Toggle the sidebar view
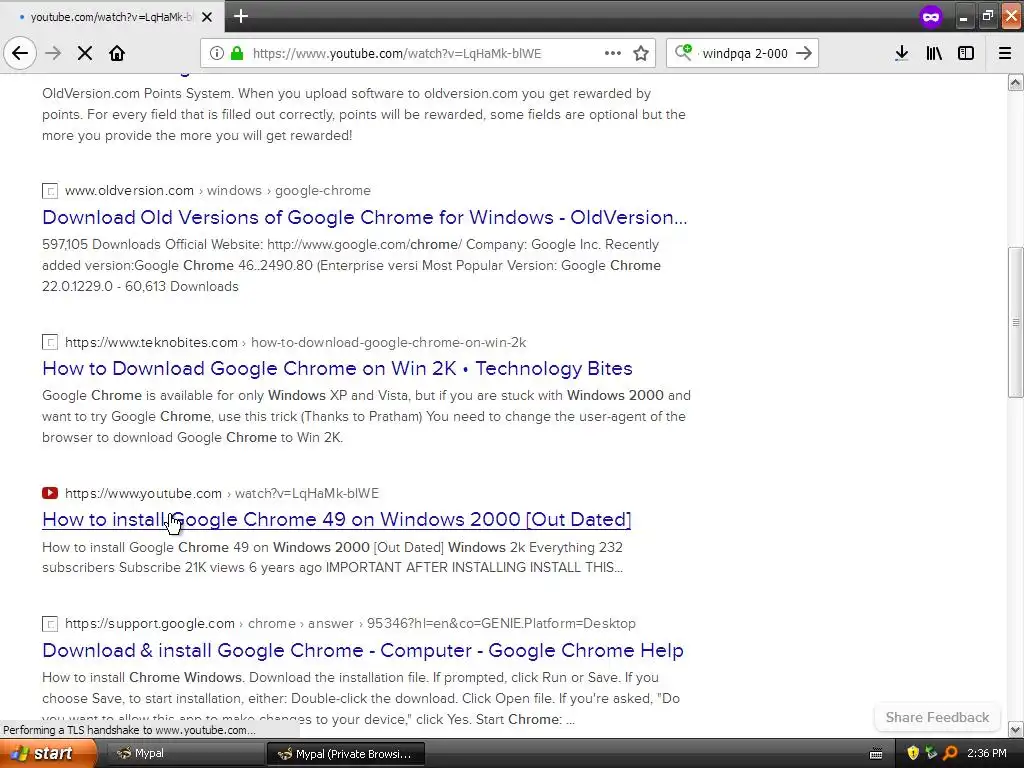1024x768 pixels. [966, 53]
